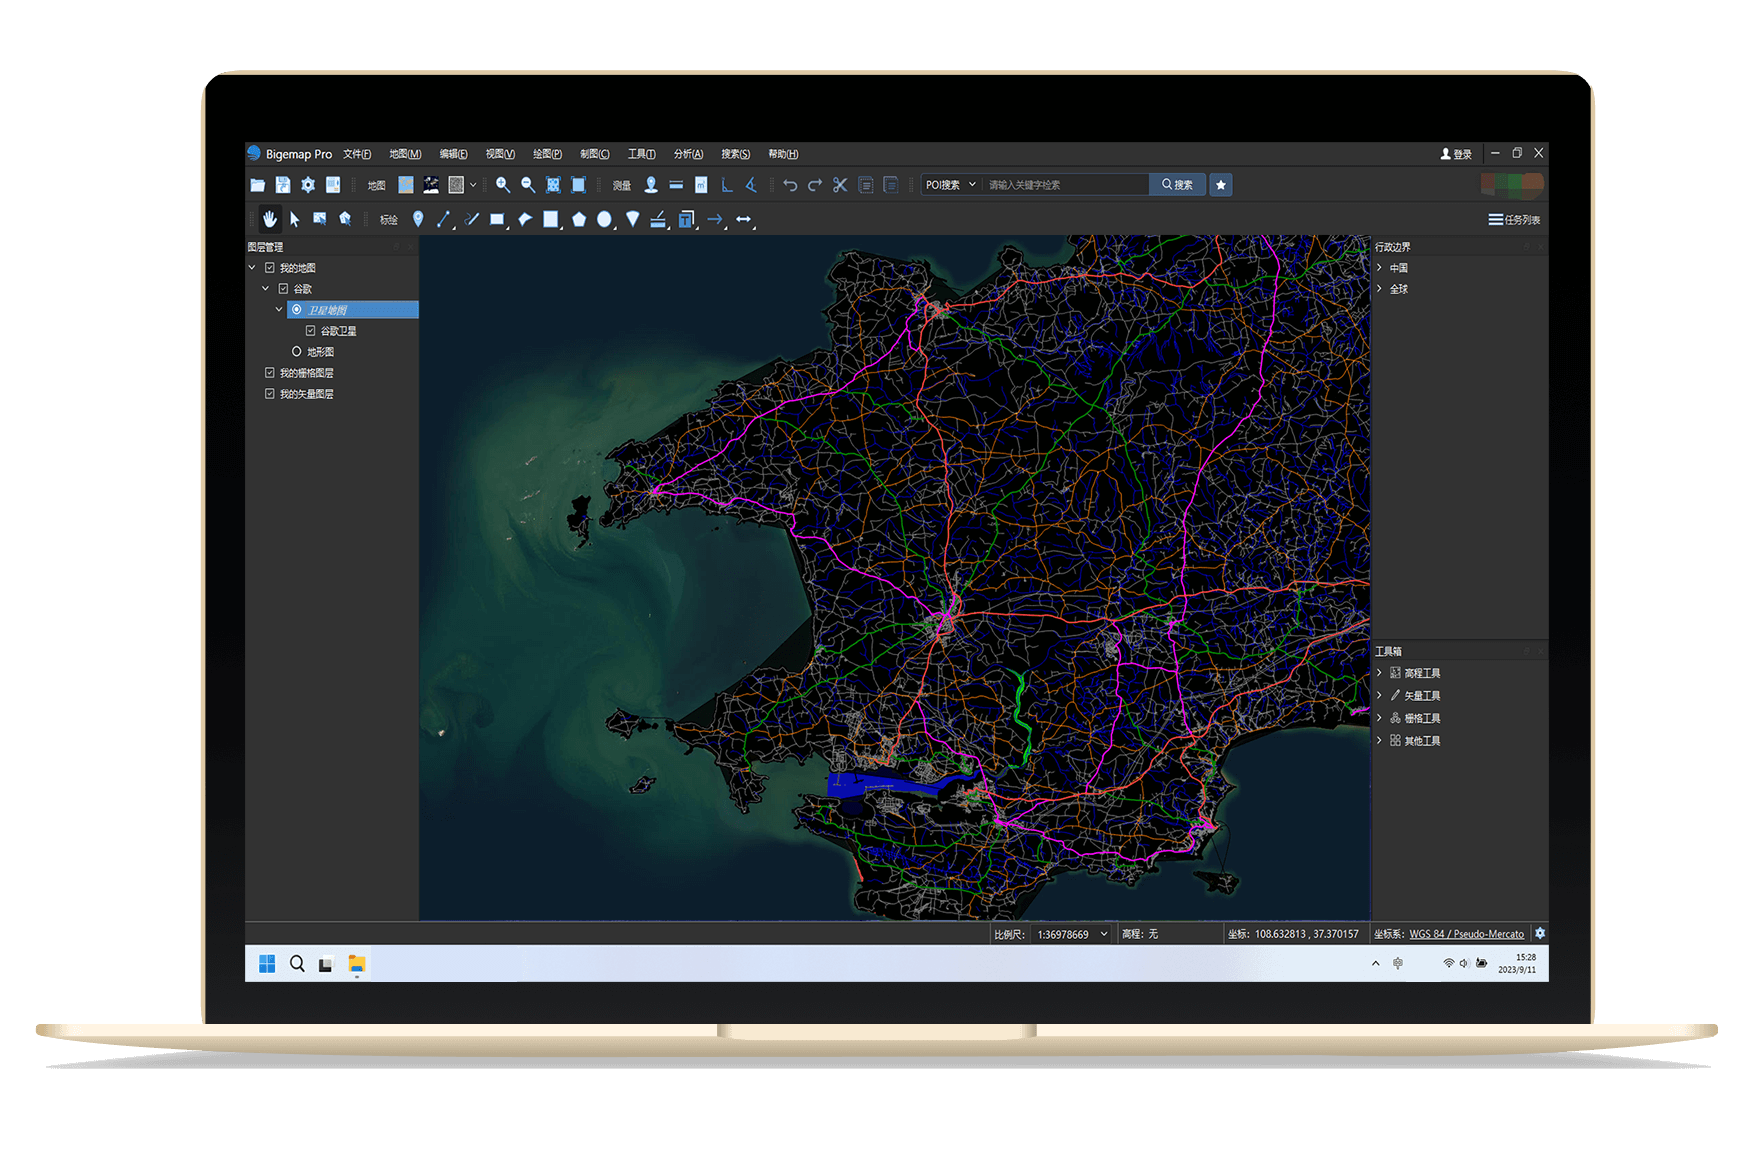
Task: Collapse the 谷歌 tree node
Action: point(266,289)
